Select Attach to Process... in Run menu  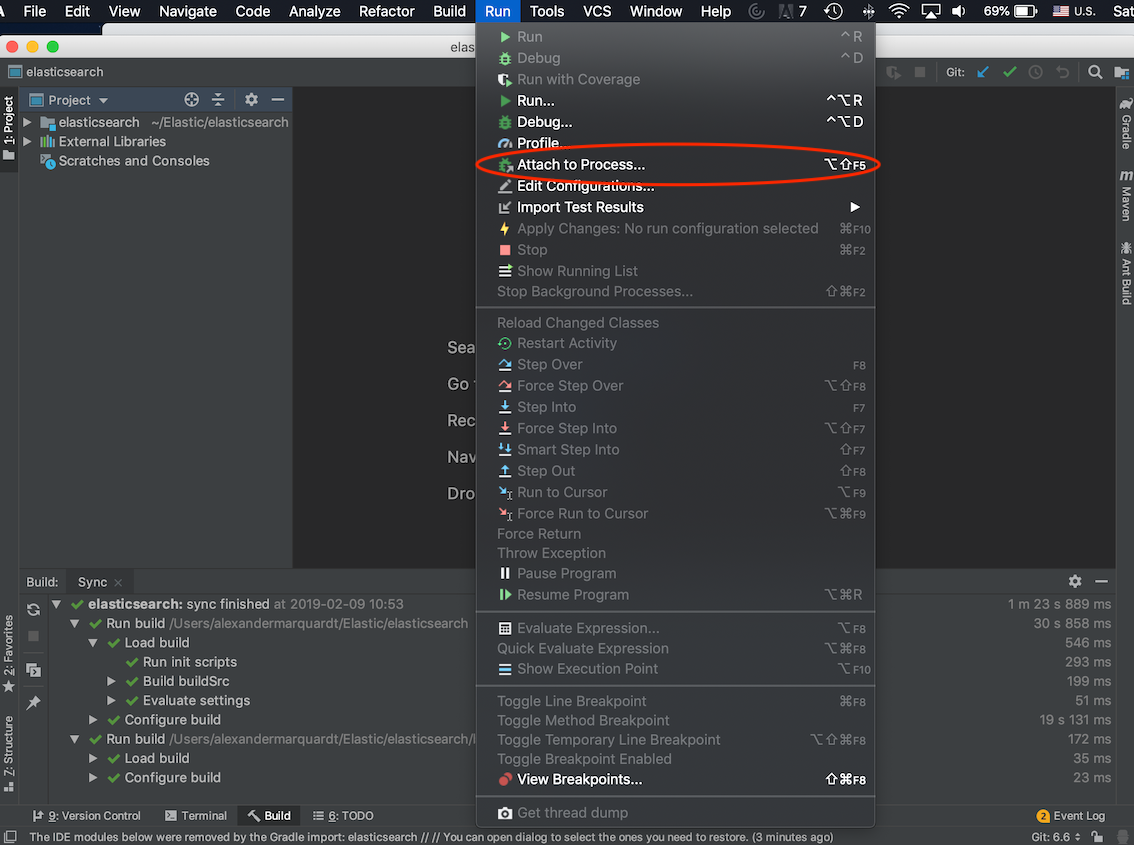pos(675,165)
